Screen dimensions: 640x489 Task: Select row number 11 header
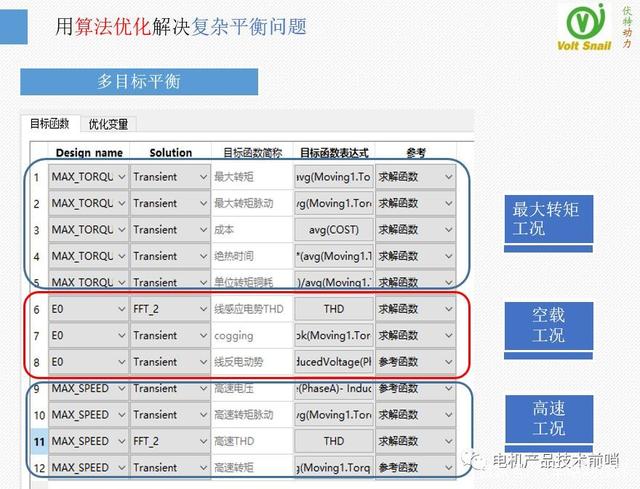36,441
